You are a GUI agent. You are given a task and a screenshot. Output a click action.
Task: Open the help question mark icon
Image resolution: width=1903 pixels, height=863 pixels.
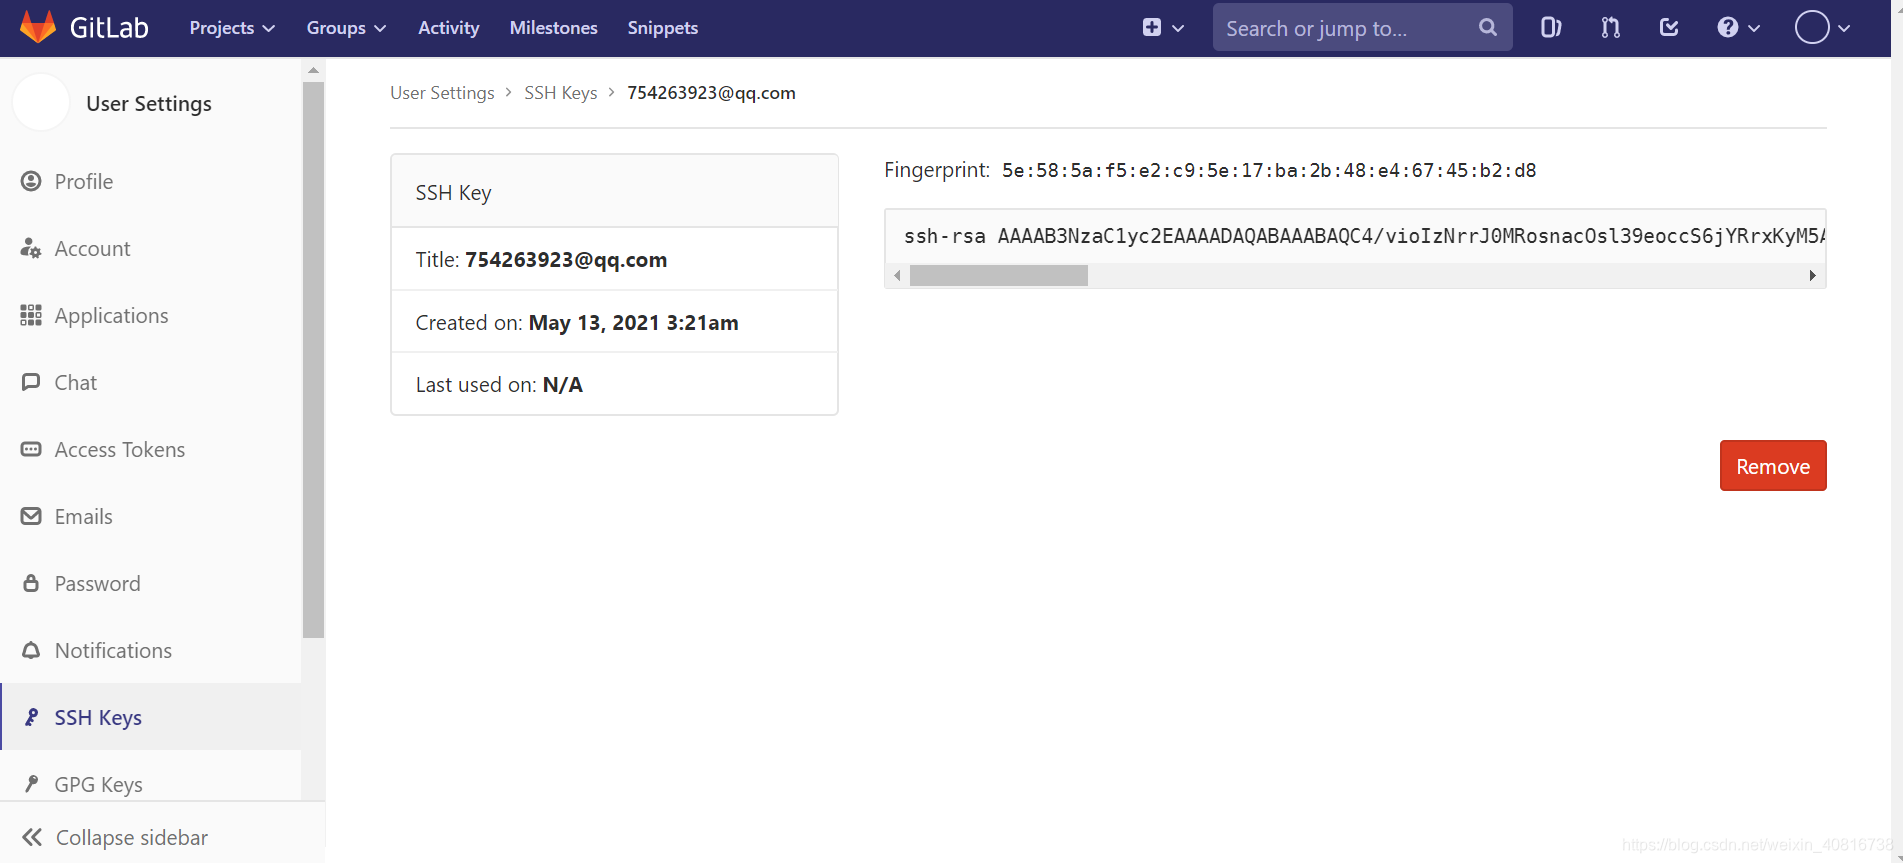tap(1728, 28)
